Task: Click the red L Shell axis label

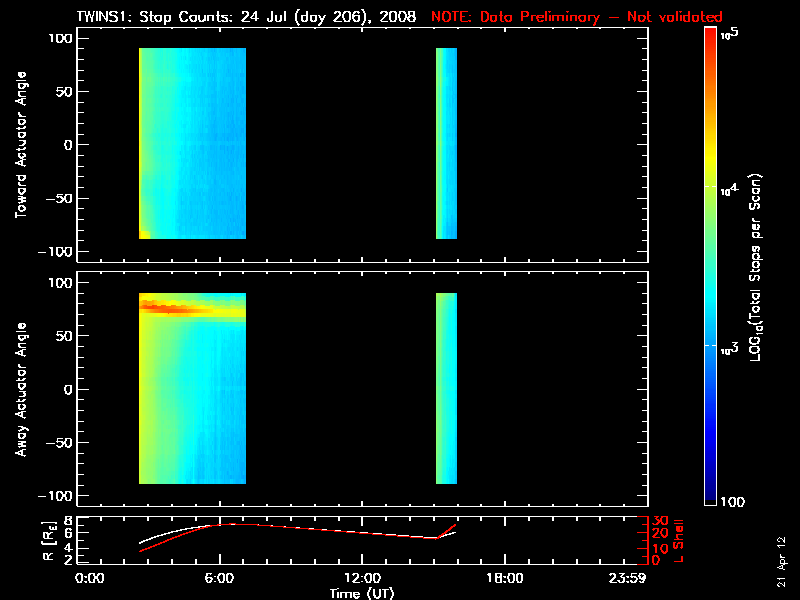Action: point(679,541)
